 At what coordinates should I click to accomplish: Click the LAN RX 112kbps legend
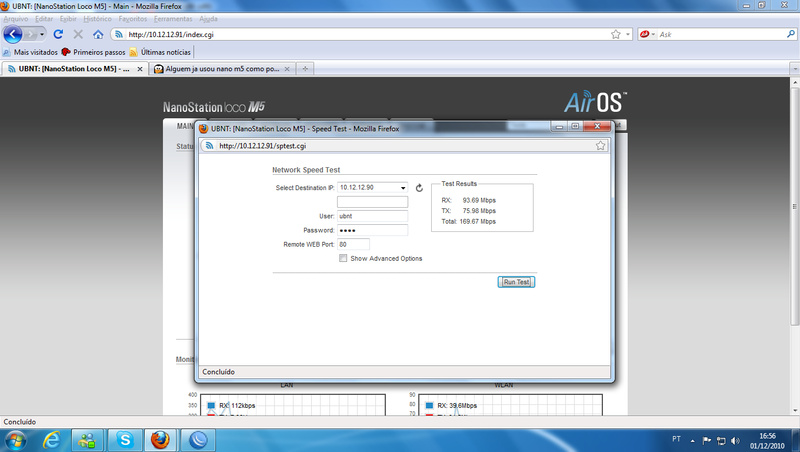pyautogui.click(x=231, y=406)
